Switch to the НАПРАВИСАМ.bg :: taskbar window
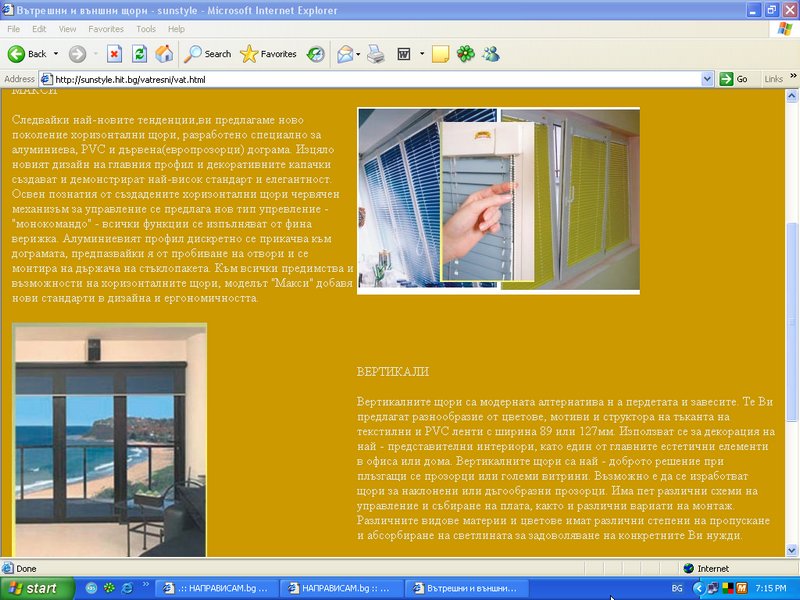The height and width of the screenshot is (600, 800). pos(341,588)
